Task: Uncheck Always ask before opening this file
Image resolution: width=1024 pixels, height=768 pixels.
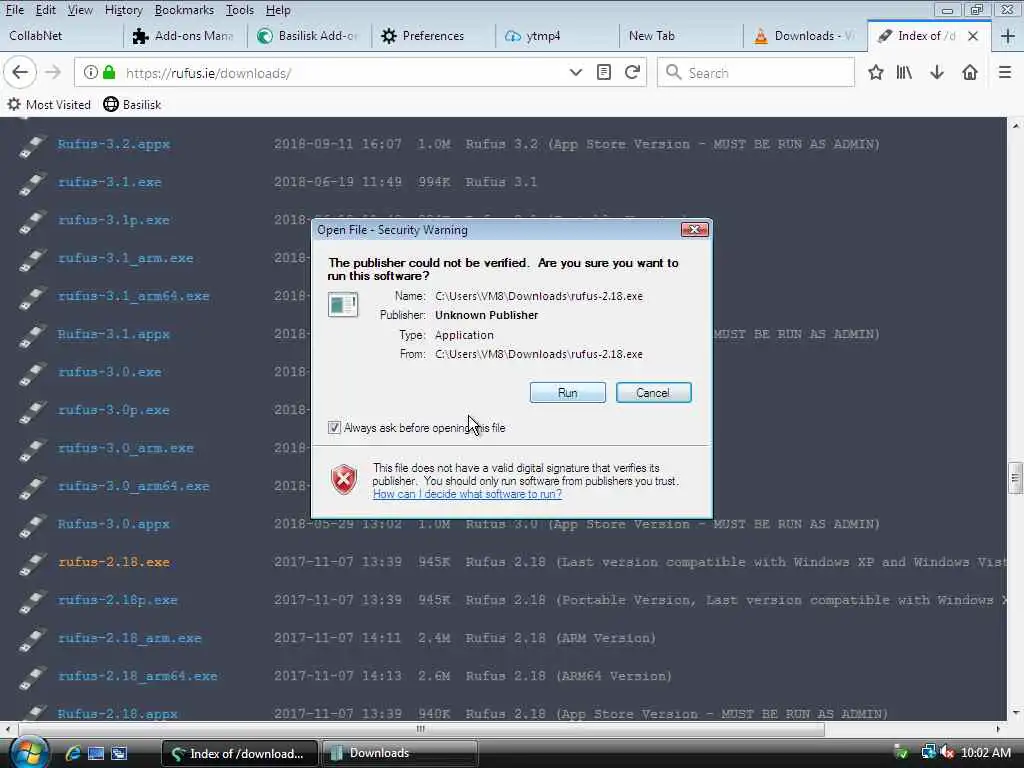Action: pos(334,428)
